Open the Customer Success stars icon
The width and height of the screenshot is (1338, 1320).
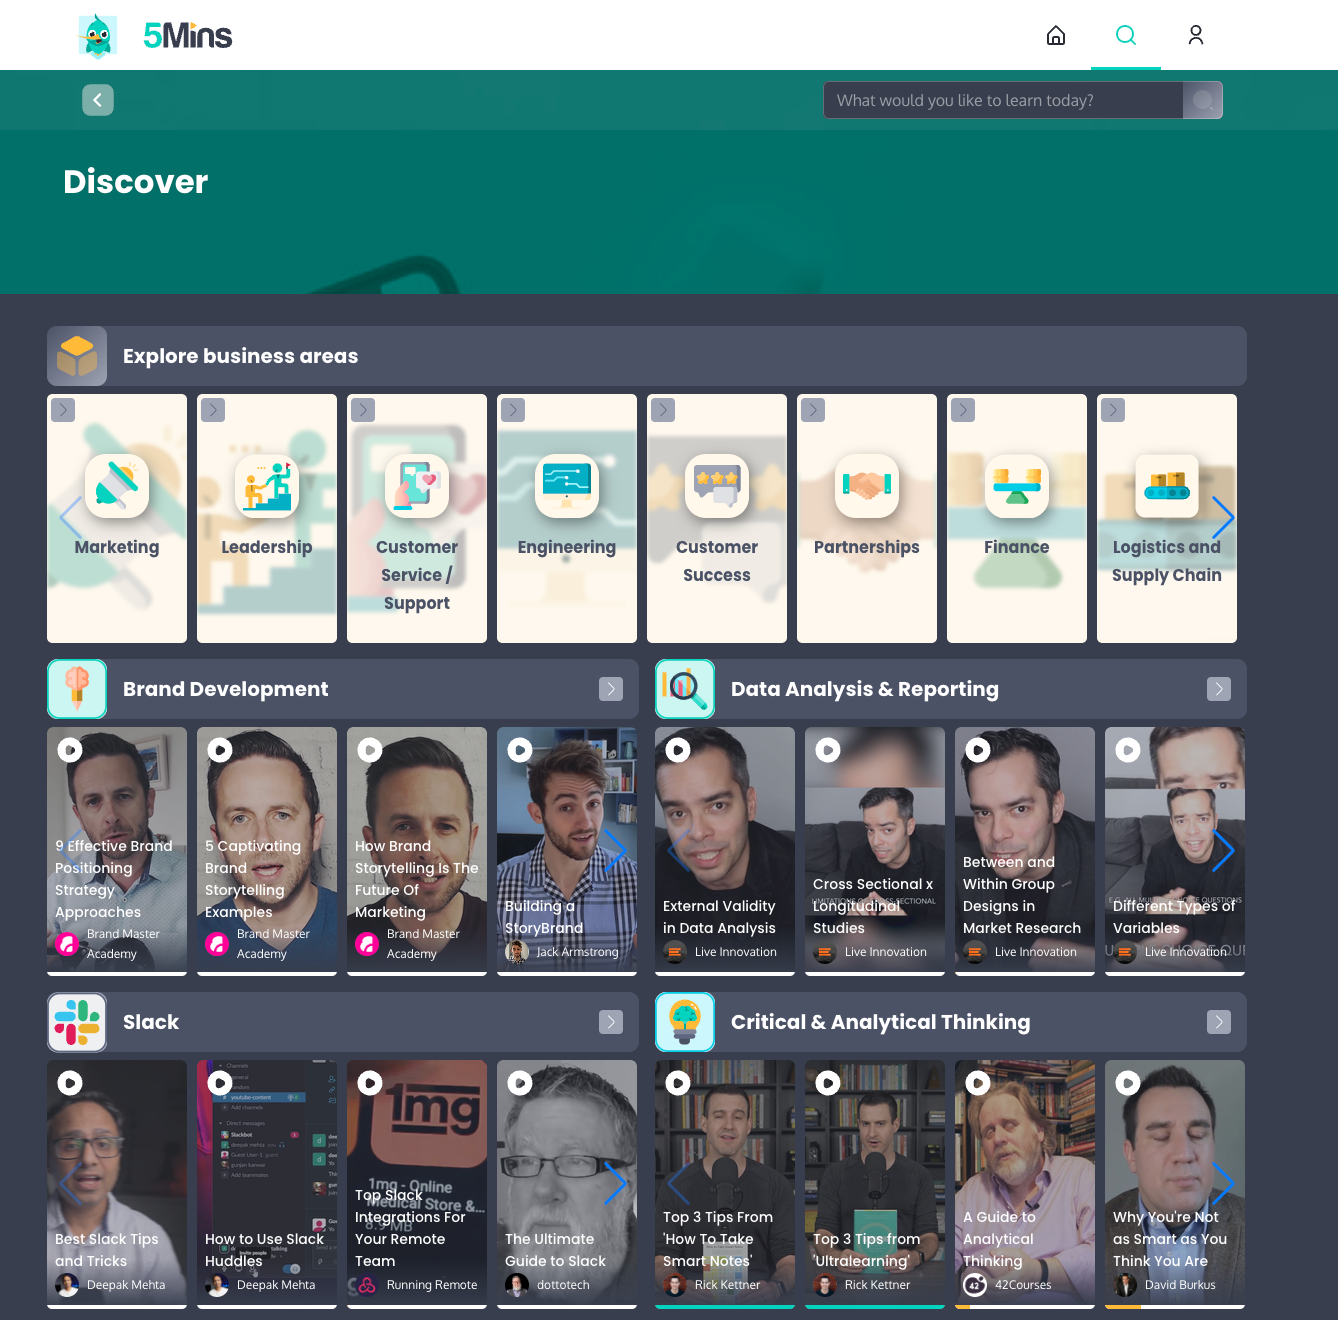[x=717, y=486]
